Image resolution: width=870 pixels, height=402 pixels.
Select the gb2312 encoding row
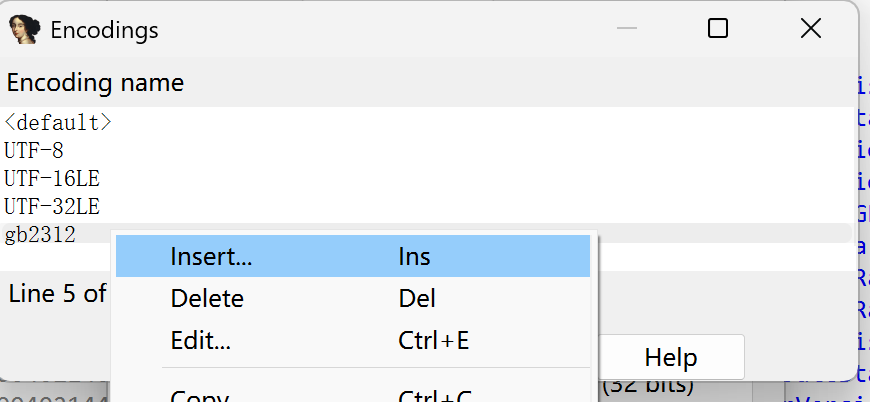(x=426, y=235)
